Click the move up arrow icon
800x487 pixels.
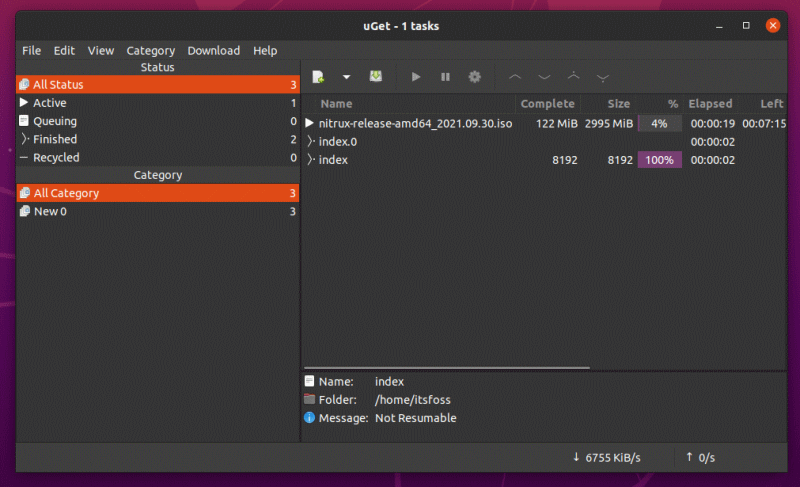point(515,77)
